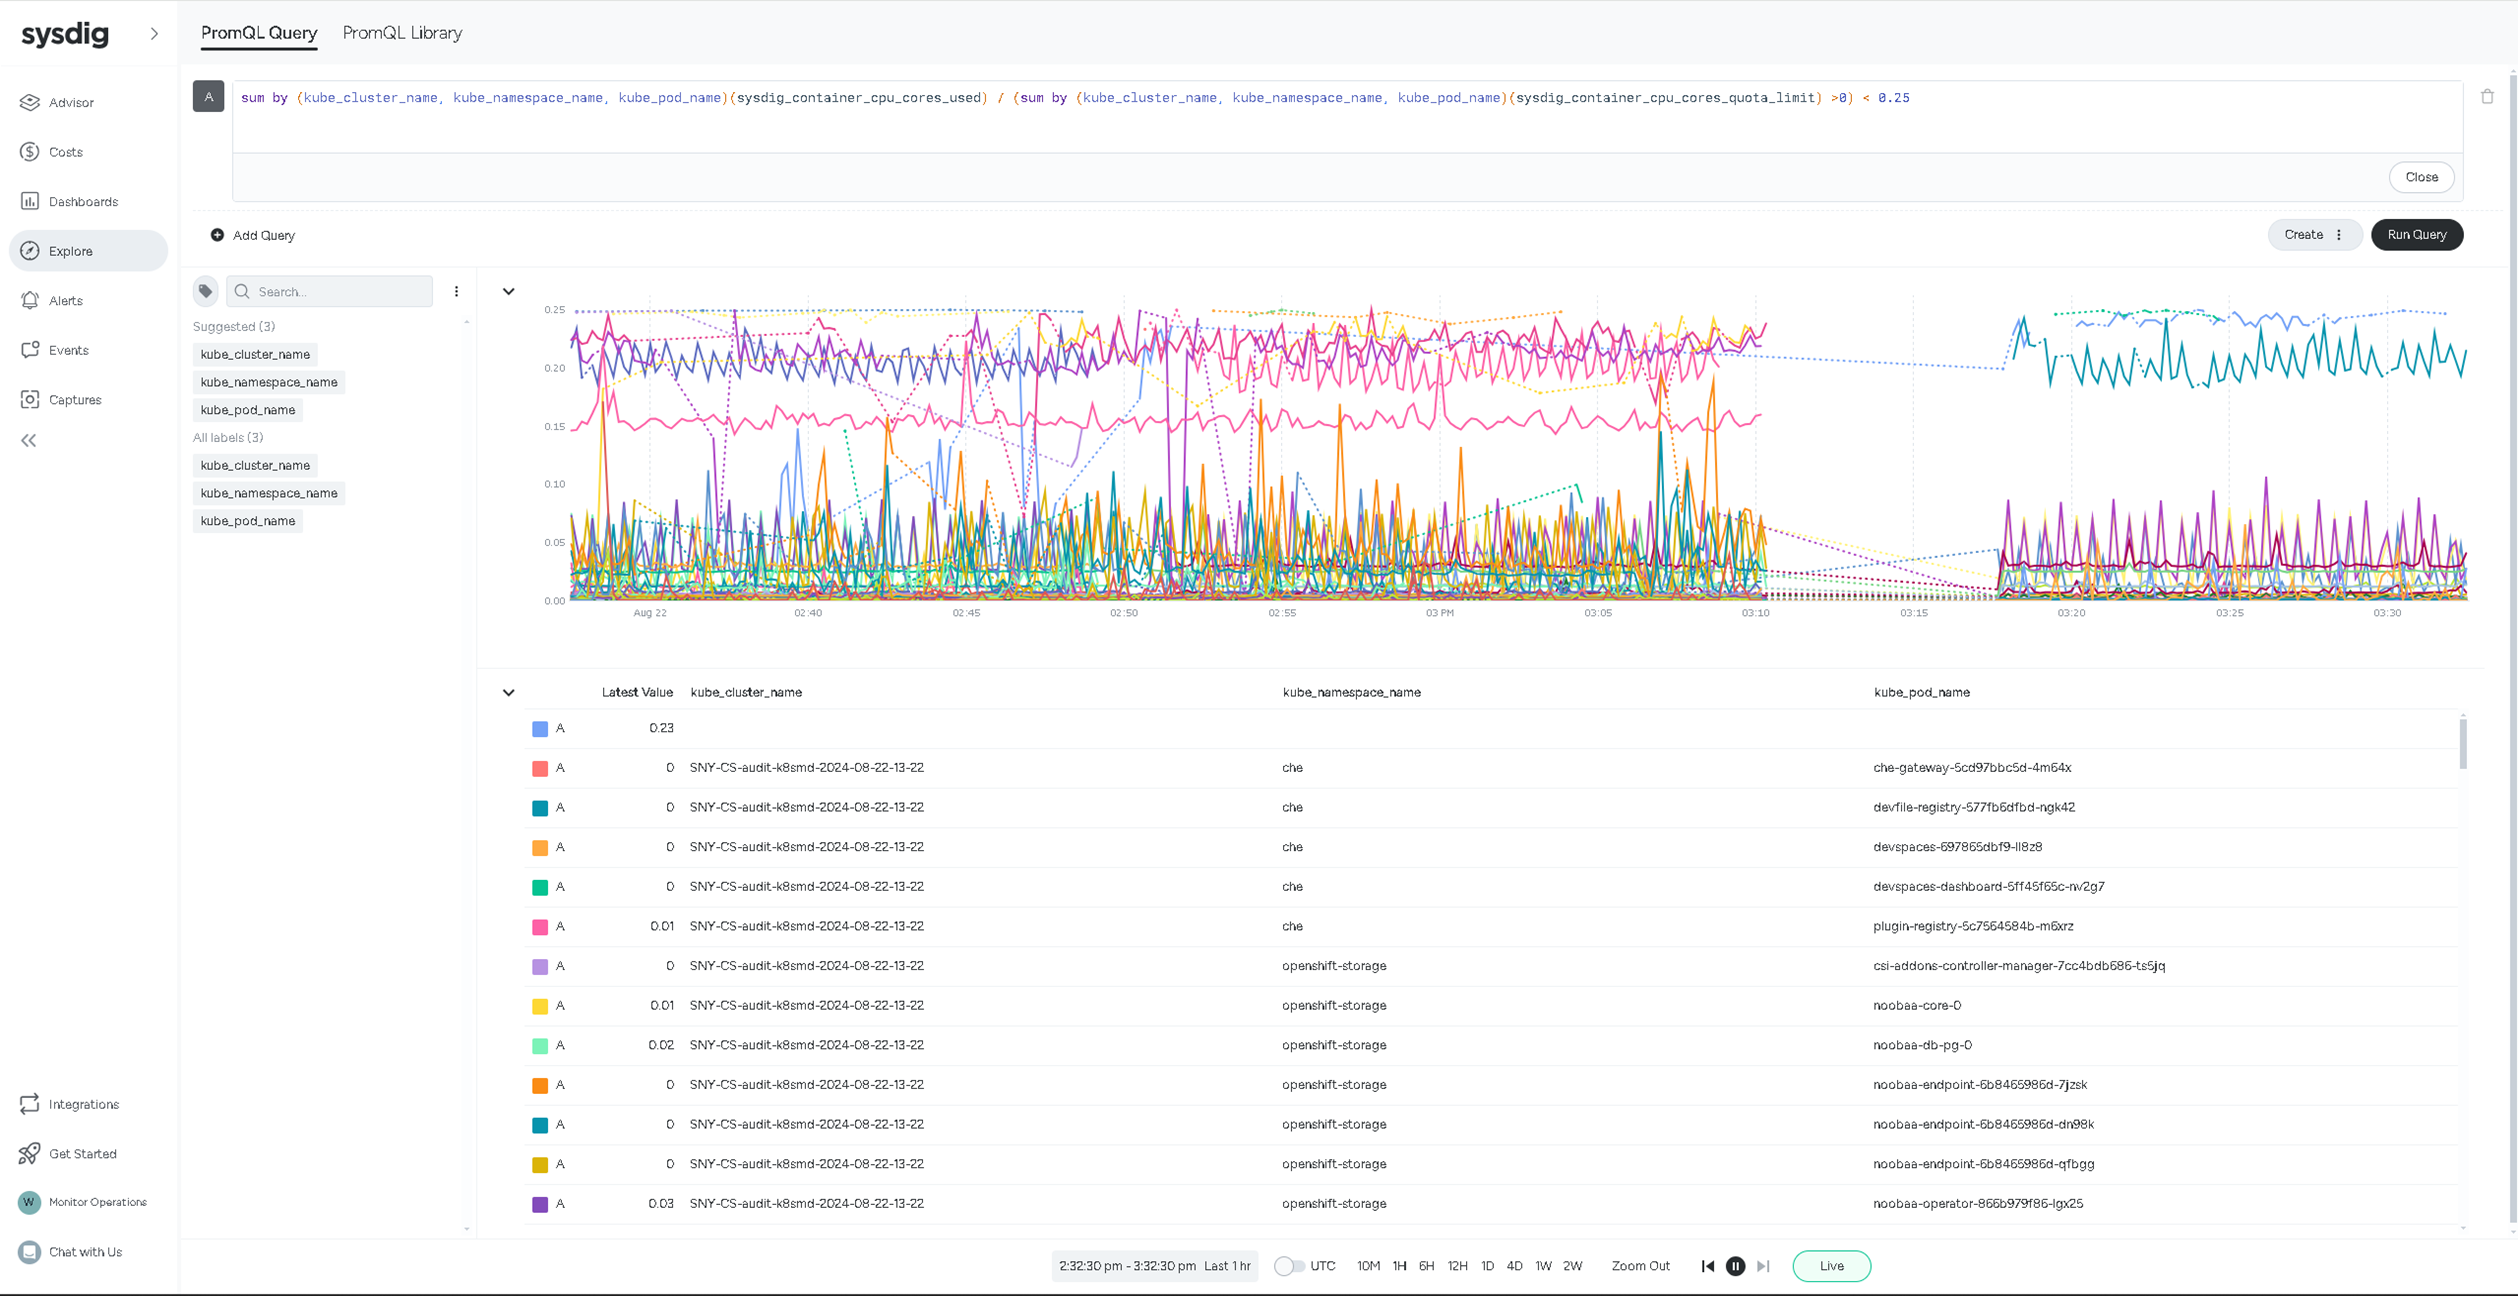Switch to the PromQL Library tab
The height and width of the screenshot is (1296, 2518).
click(x=402, y=33)
